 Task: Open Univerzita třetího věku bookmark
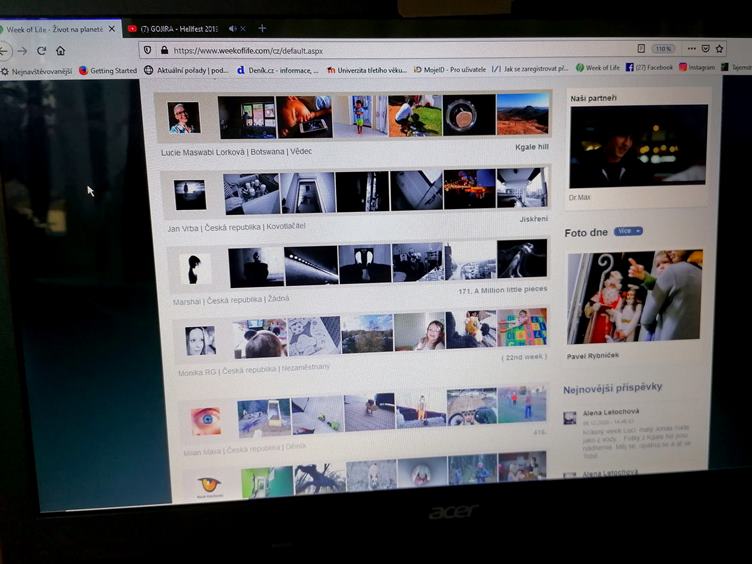point(366,70)
